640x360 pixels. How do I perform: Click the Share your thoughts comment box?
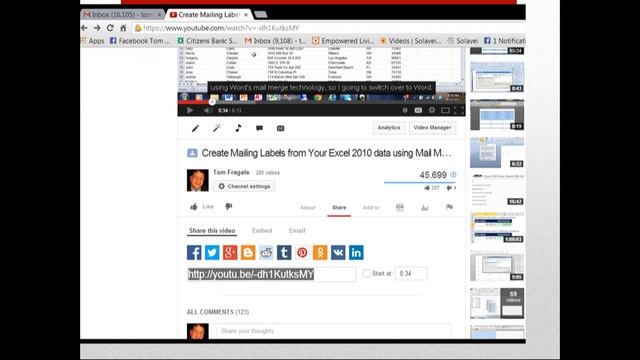click(x=334, y=331)
